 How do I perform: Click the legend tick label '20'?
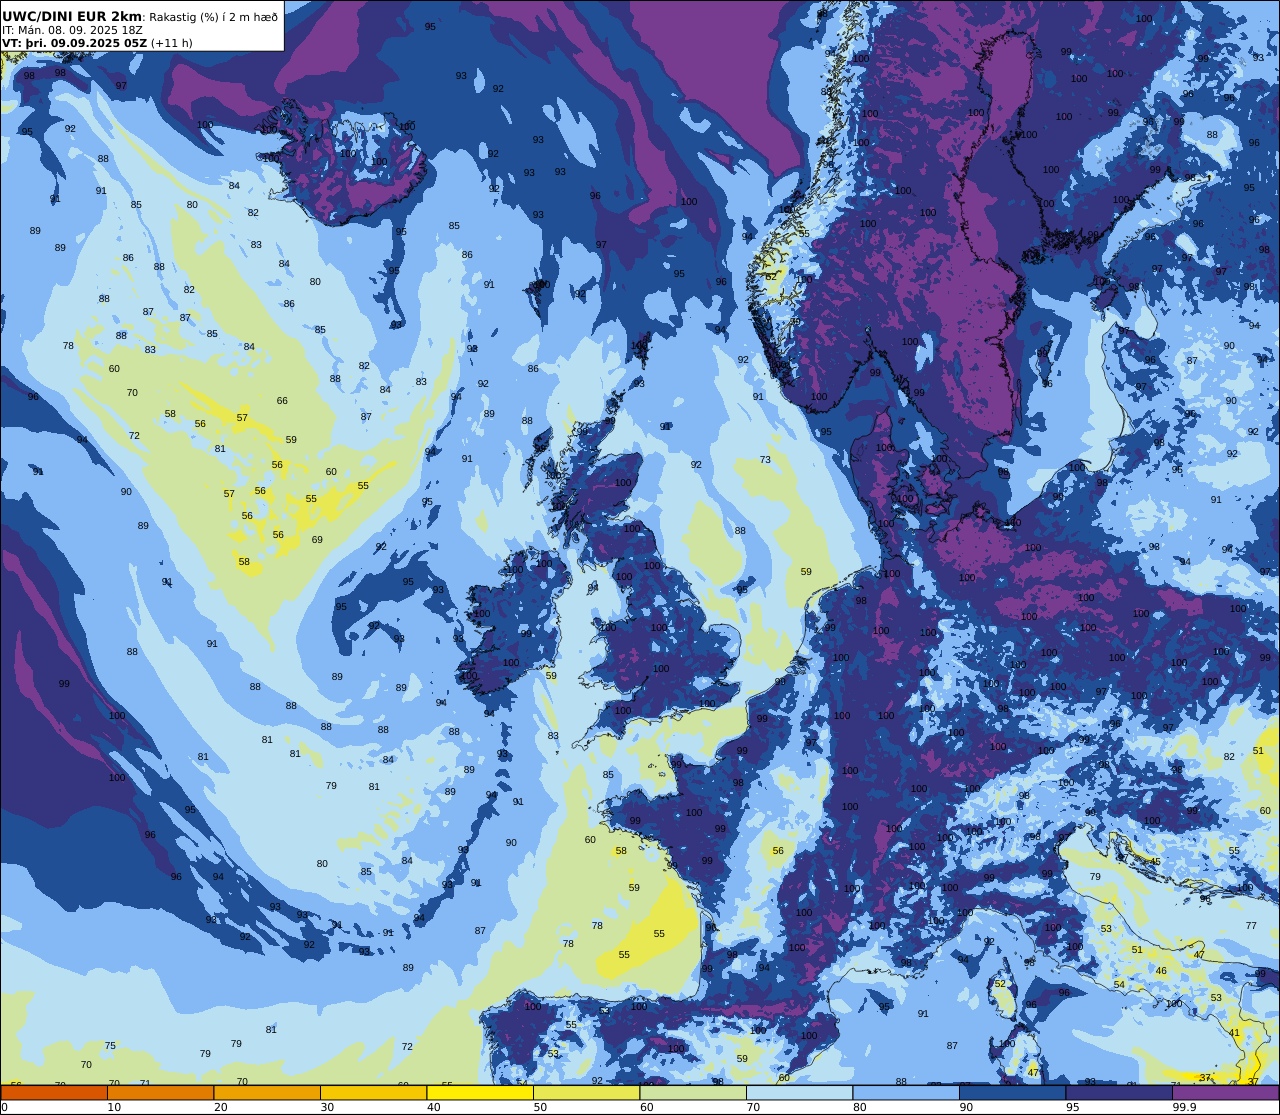tap(220, 1107)
